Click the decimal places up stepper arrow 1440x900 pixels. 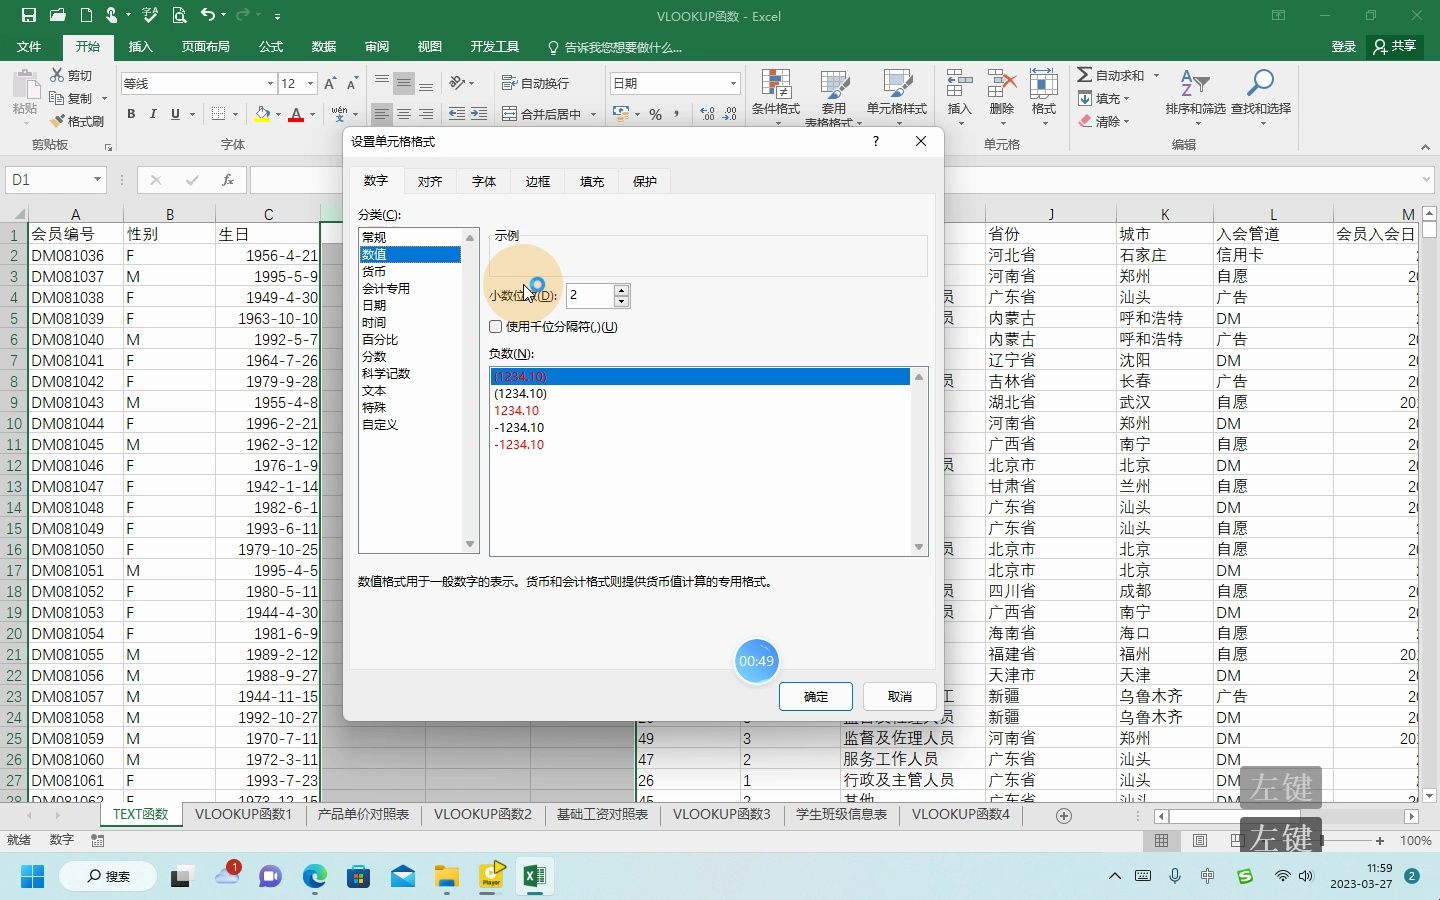coord(621,290)
